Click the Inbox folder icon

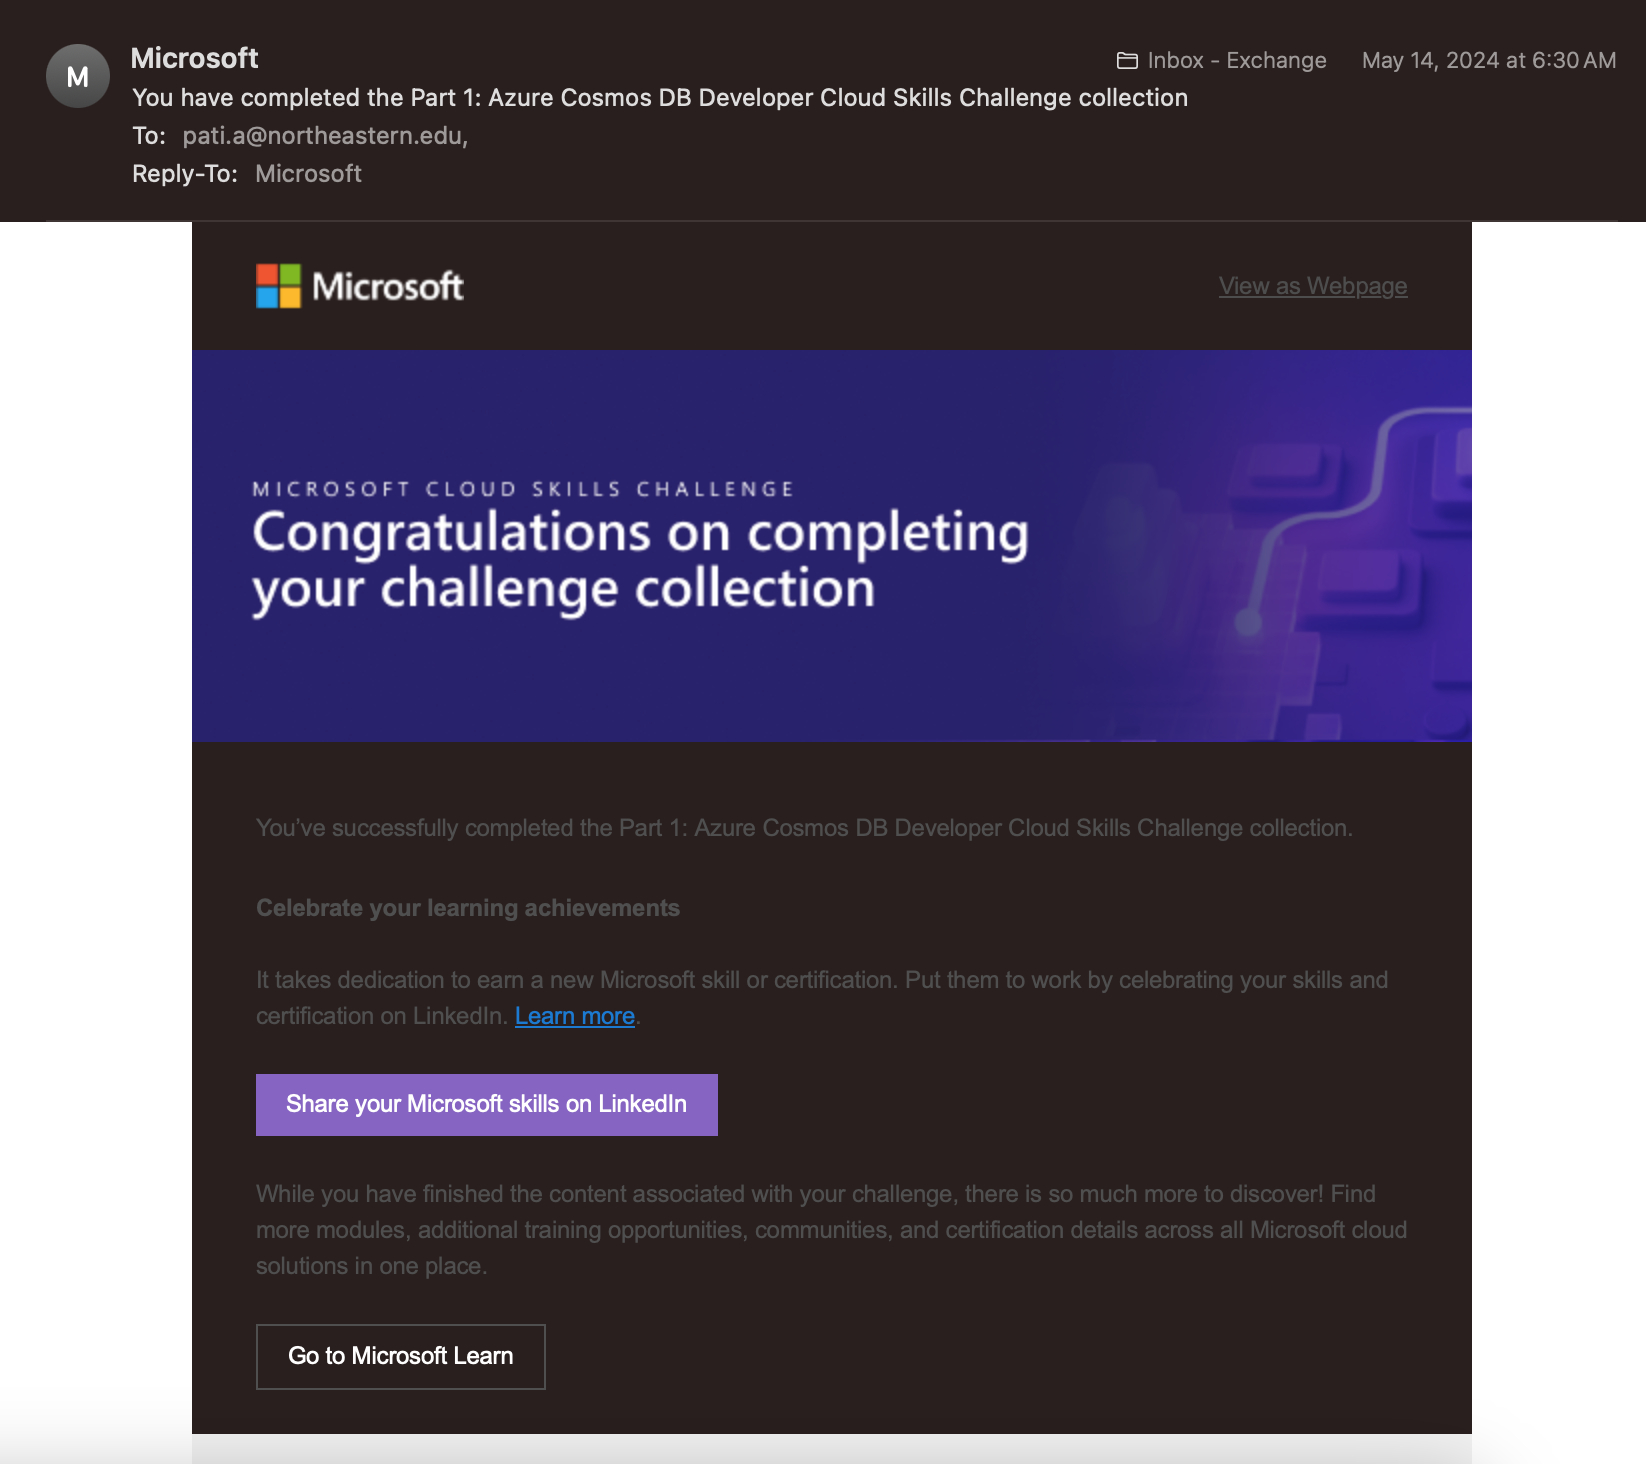click(1127, 61)
